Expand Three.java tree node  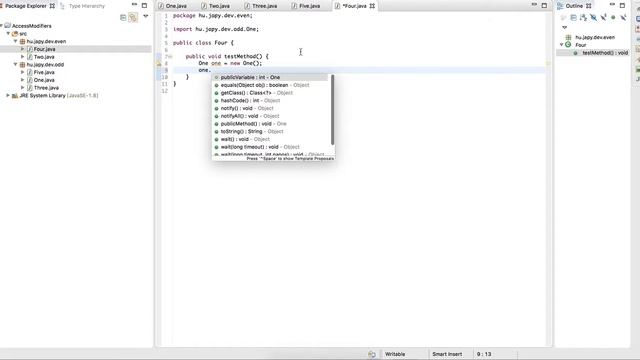(22, 88)
